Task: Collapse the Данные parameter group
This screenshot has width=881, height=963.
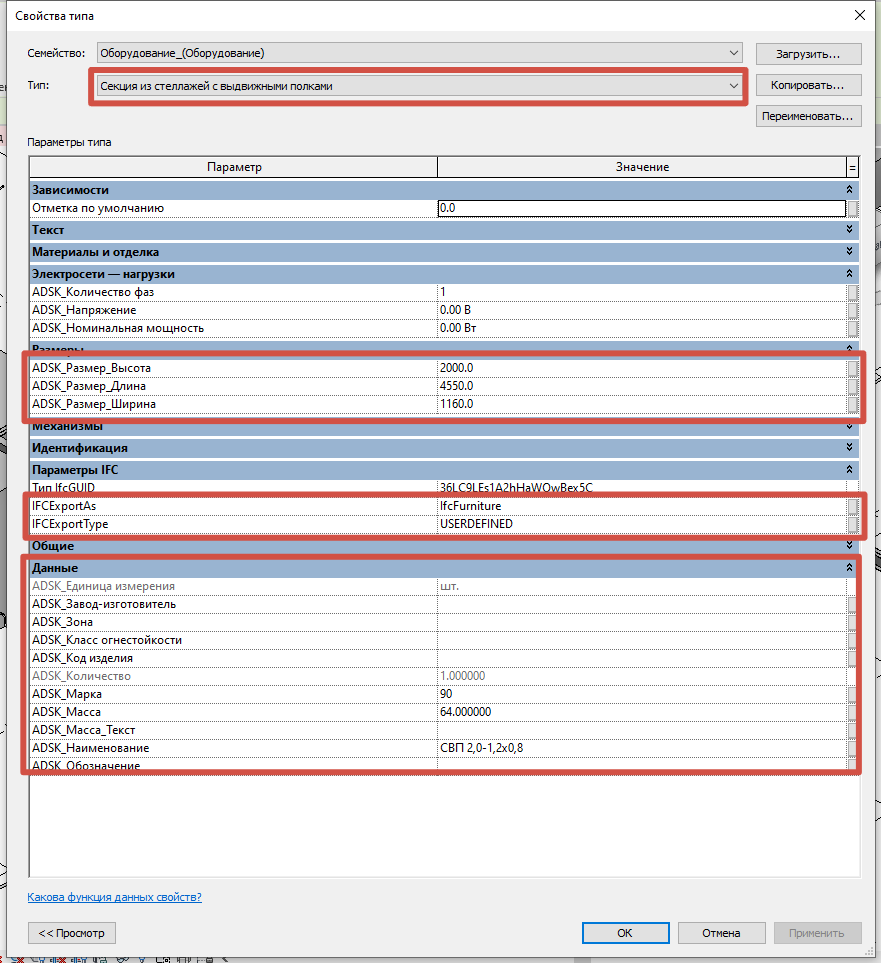Action: point(850,568)
